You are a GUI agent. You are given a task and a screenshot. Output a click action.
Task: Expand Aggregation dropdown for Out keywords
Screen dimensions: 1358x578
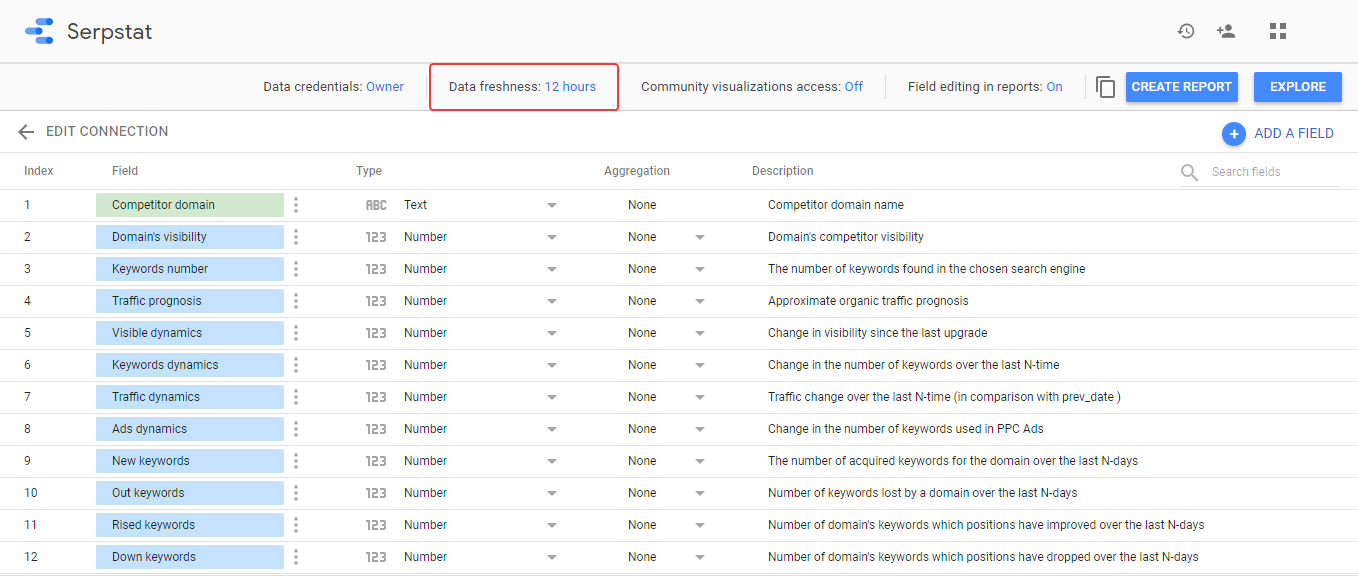click(x=699, y=494)
